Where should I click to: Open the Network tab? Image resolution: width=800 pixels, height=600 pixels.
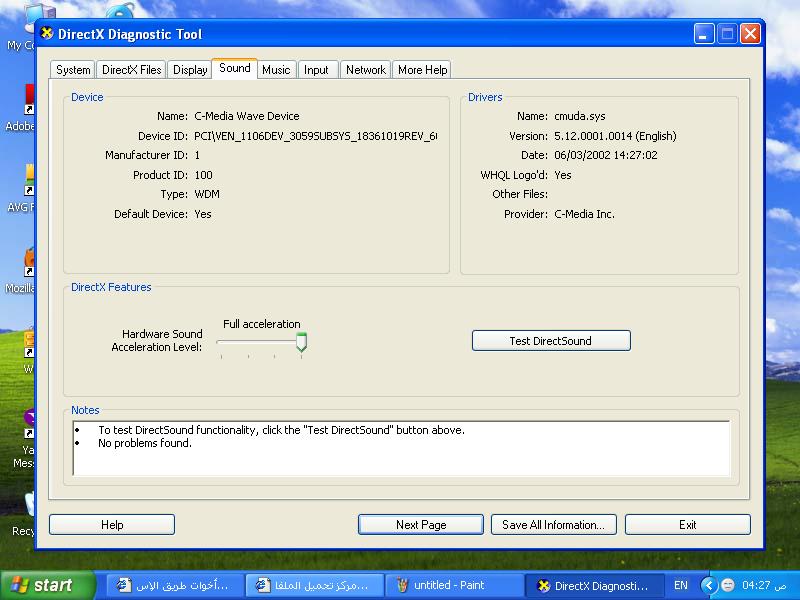click(x=365, y=70)
